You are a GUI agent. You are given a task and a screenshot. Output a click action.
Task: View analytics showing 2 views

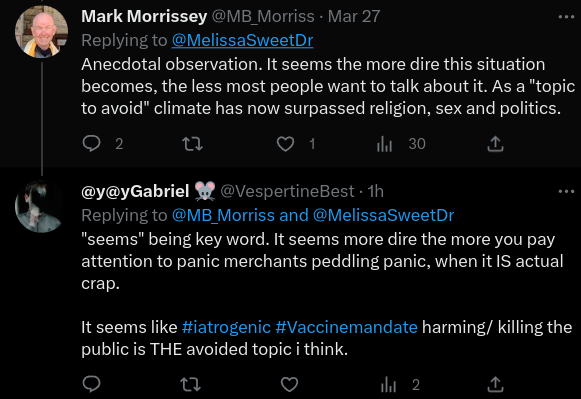[x=400, y=385]
